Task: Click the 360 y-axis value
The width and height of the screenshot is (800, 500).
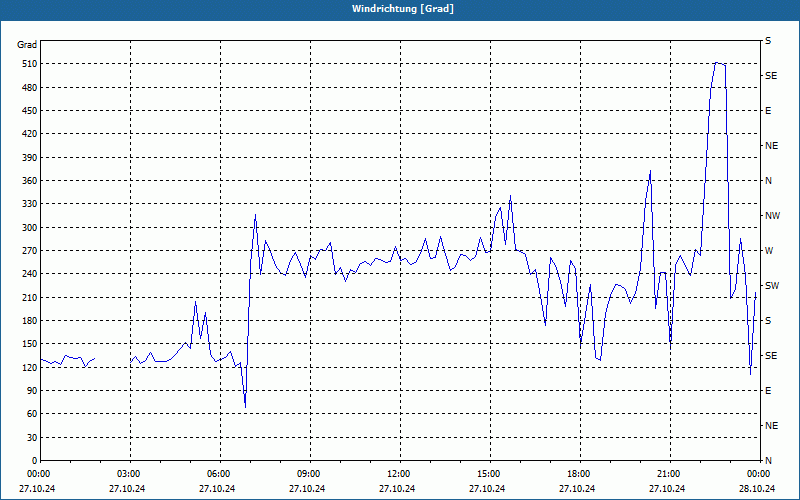Action: (29, 181)
